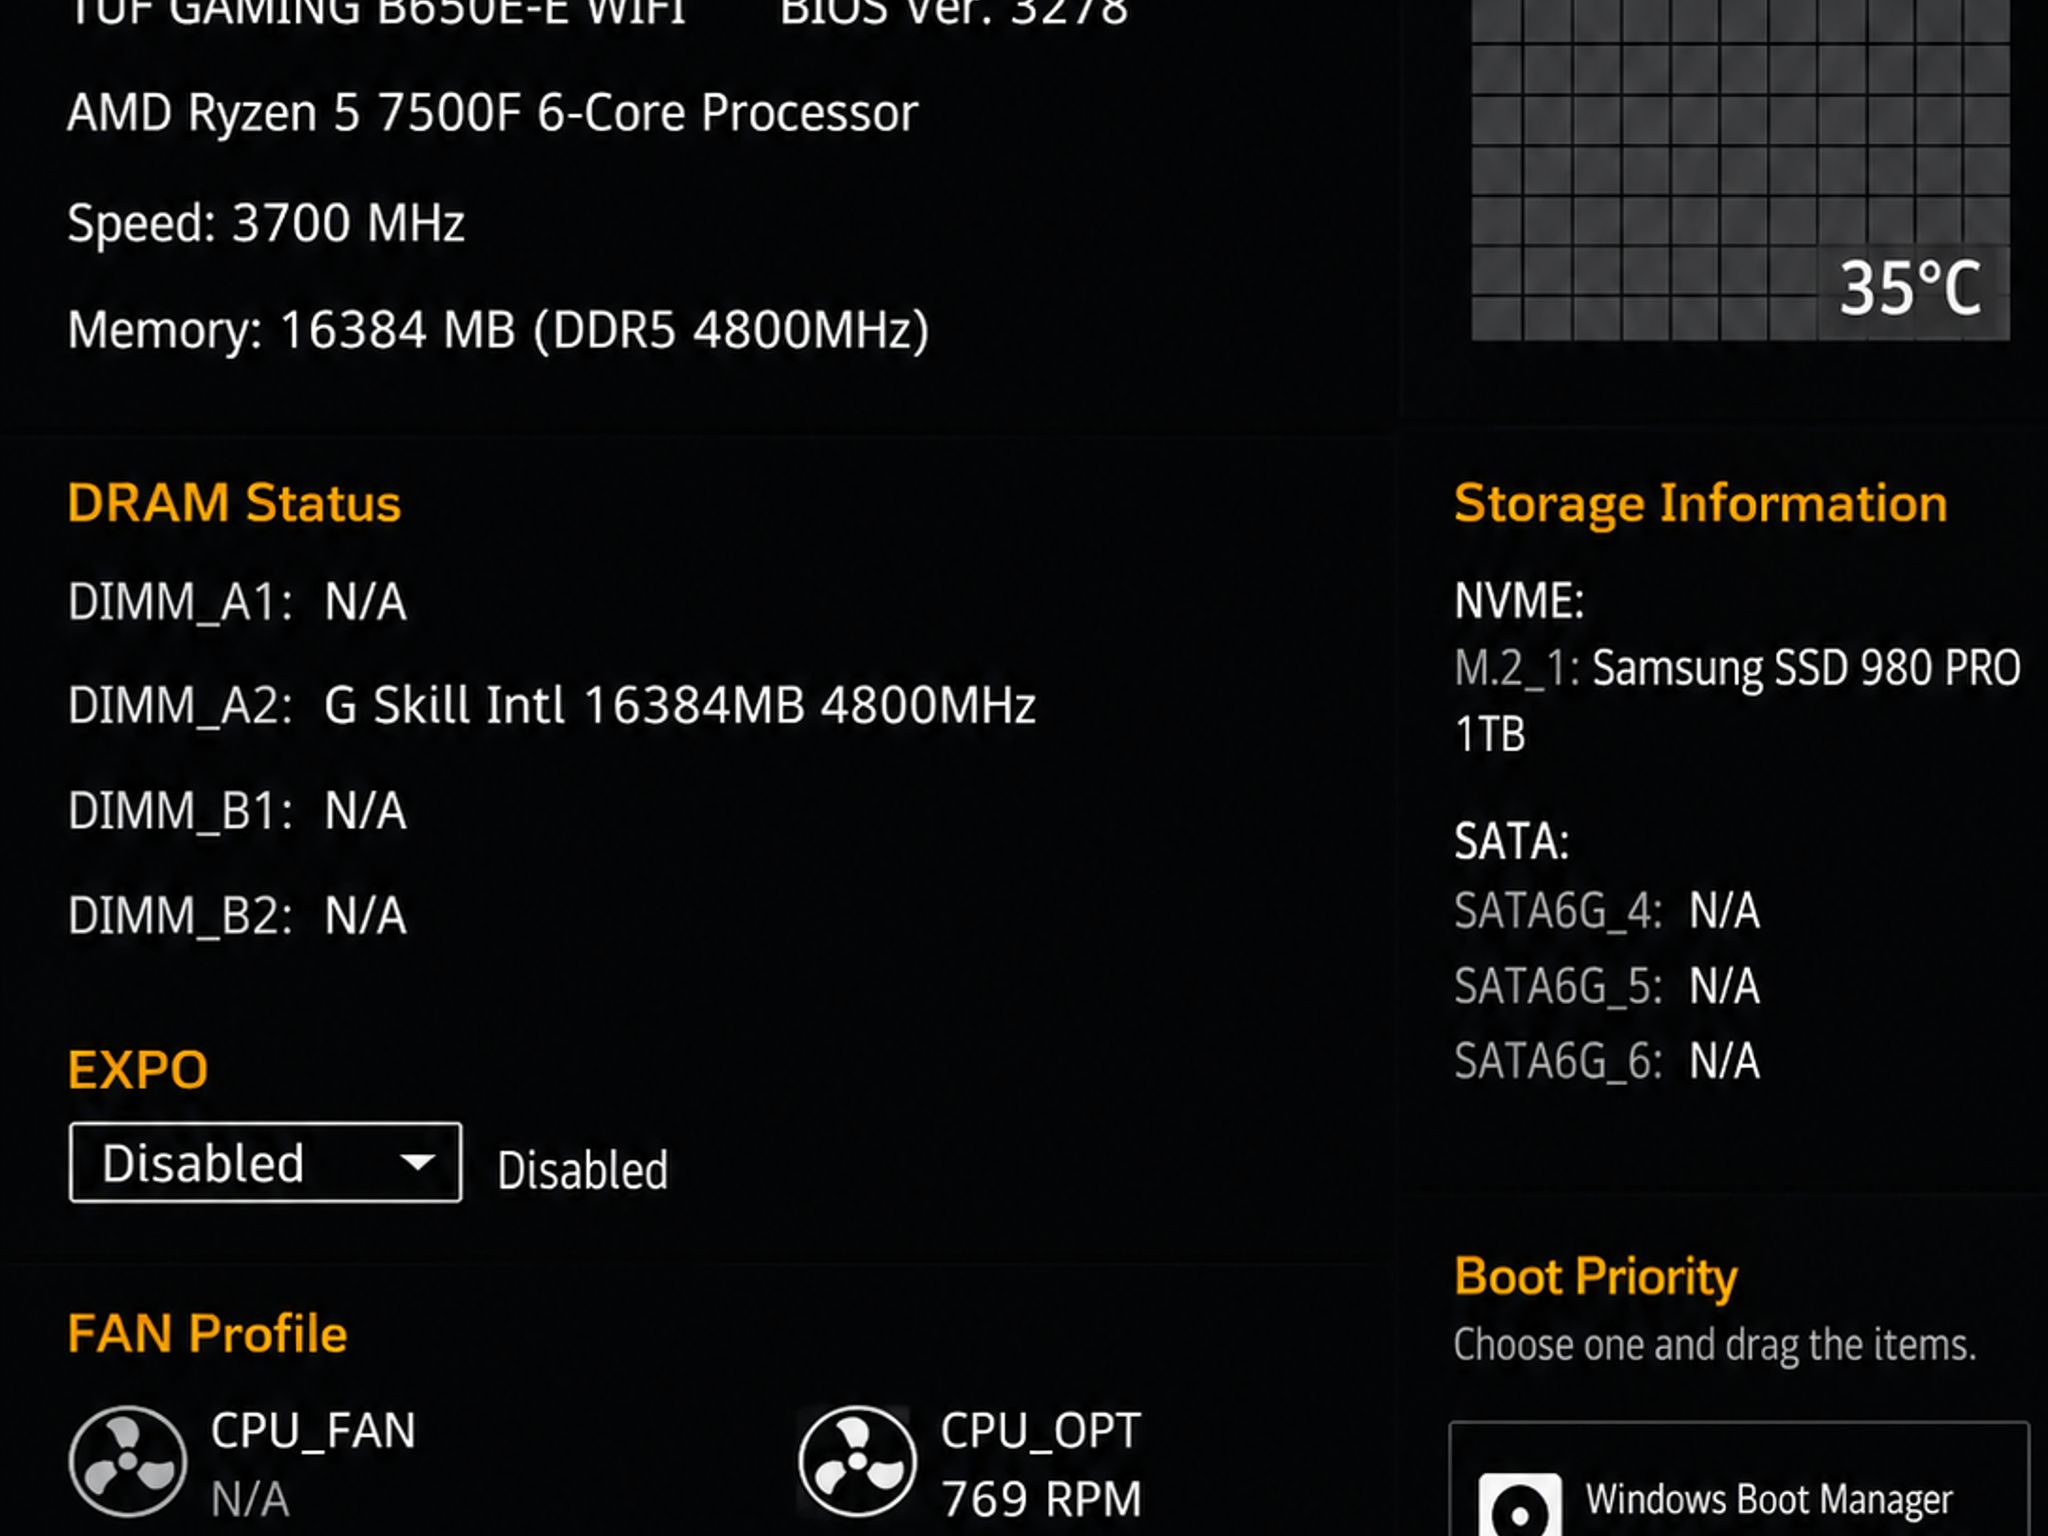Viewport: 2048px width, 1536px height.
Task: Click the SATA6G_4 storage entry
Action: click(1606, 911)
